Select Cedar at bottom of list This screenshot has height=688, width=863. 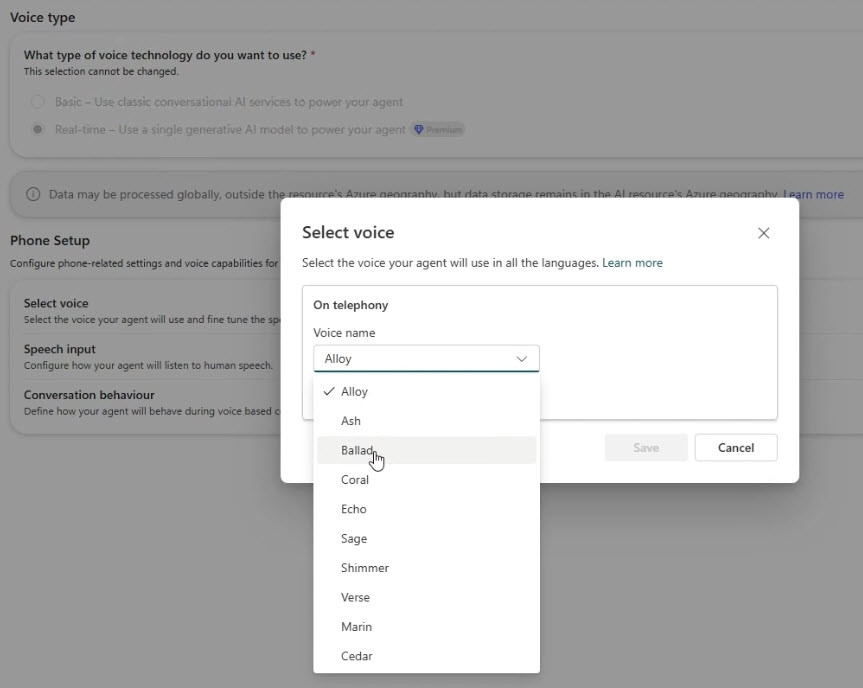[x=426, y=656]
